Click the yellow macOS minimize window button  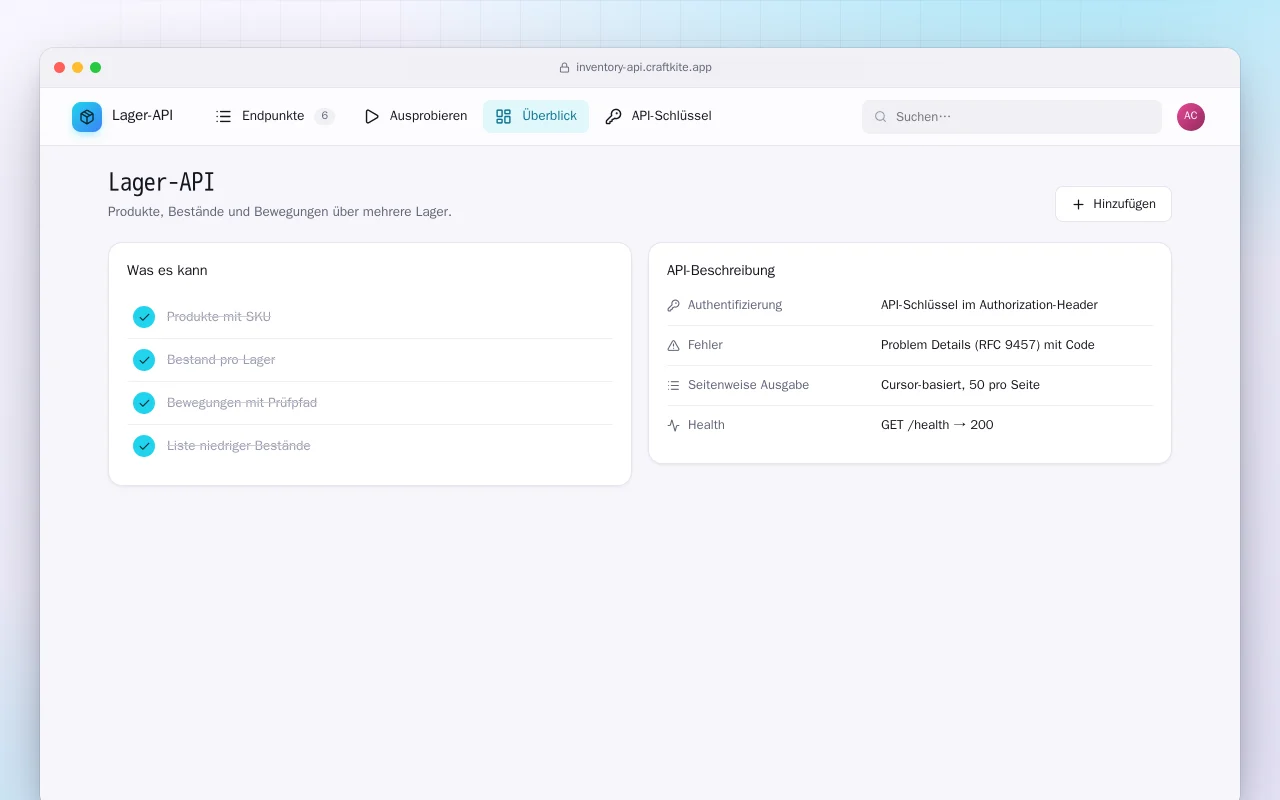(78, 68)
